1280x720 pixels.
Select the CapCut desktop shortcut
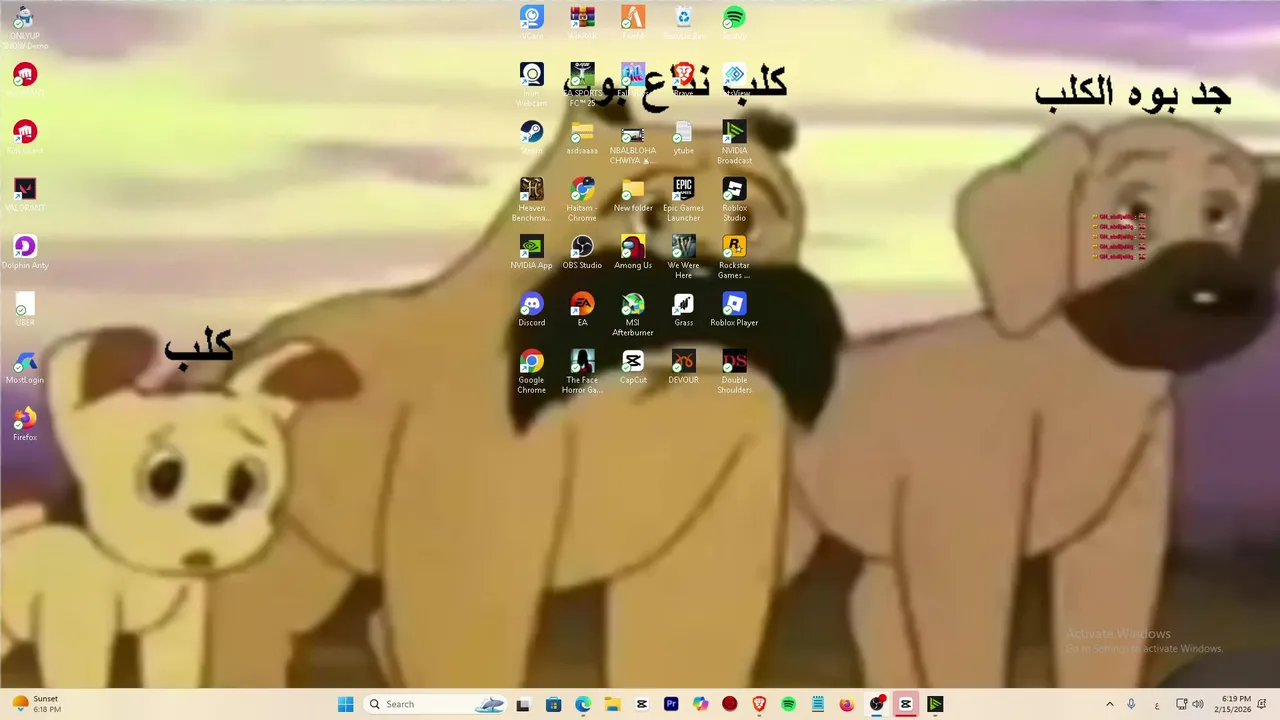(633, 366)
